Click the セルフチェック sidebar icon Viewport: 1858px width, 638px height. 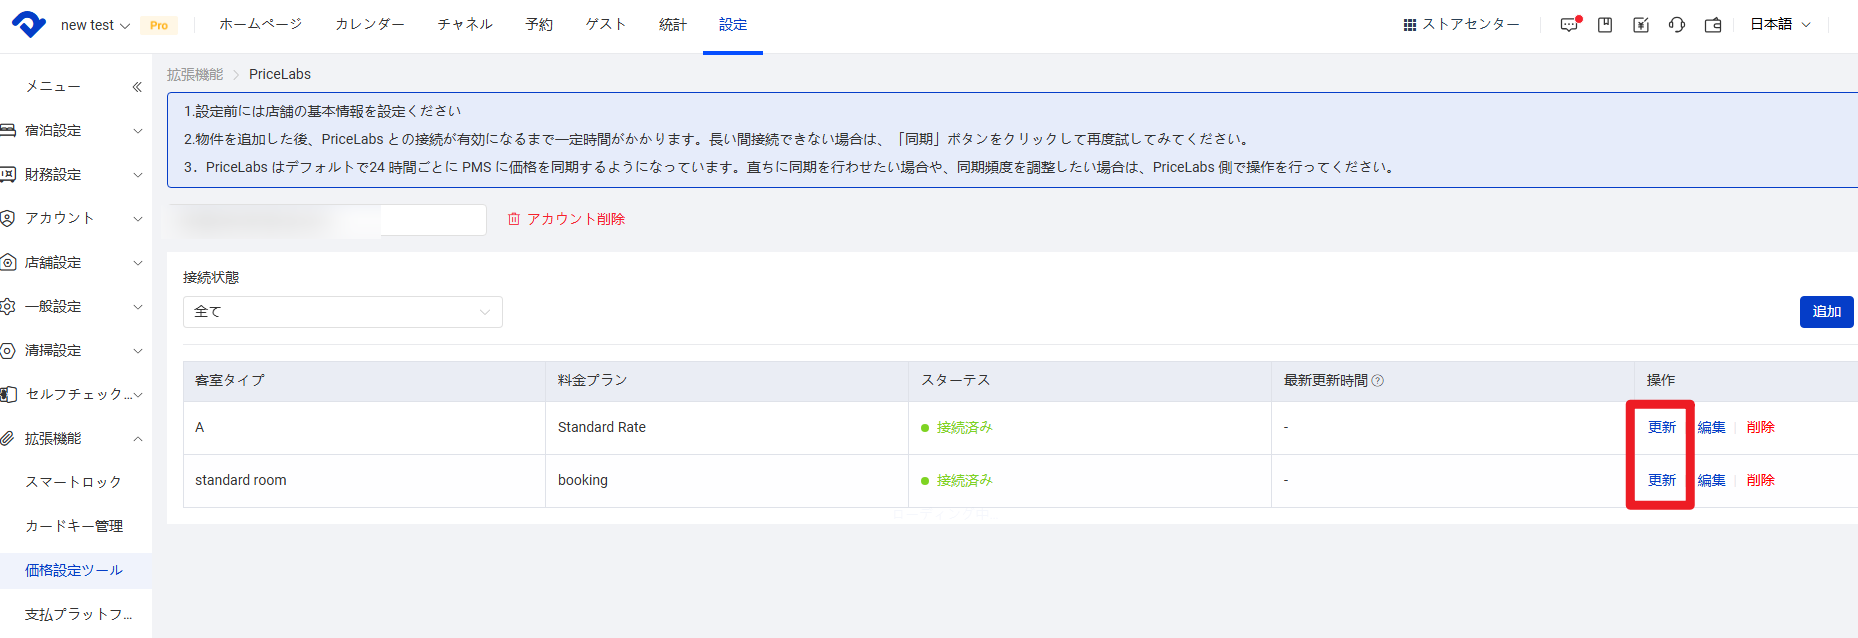click(9, 395)
